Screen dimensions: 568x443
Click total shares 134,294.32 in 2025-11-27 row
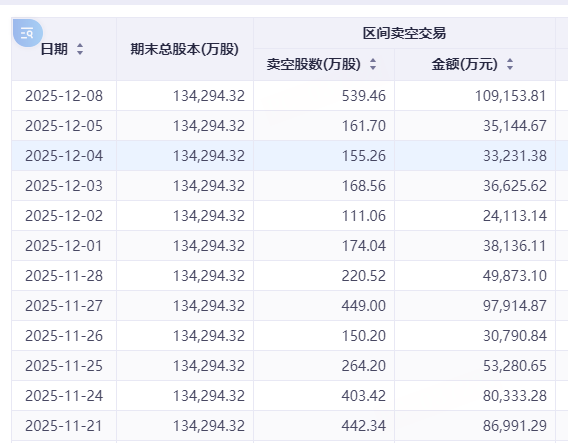pos(209,306)
